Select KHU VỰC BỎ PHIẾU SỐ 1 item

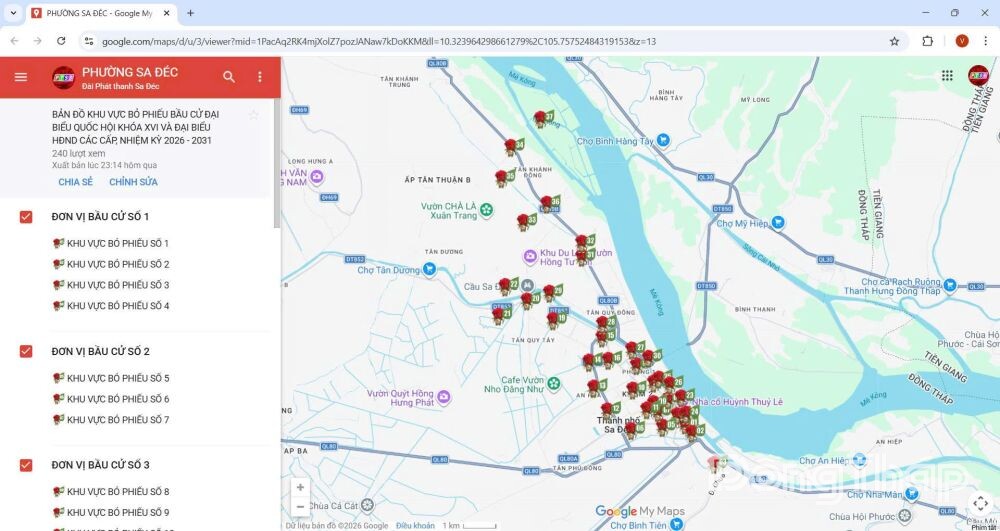(117, 243)
